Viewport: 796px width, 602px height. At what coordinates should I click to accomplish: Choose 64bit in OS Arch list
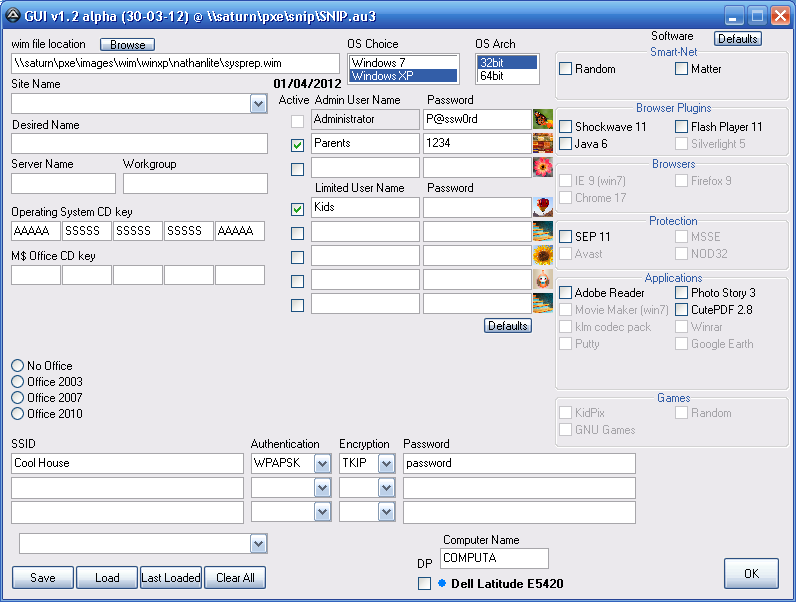tap(507, 76)
